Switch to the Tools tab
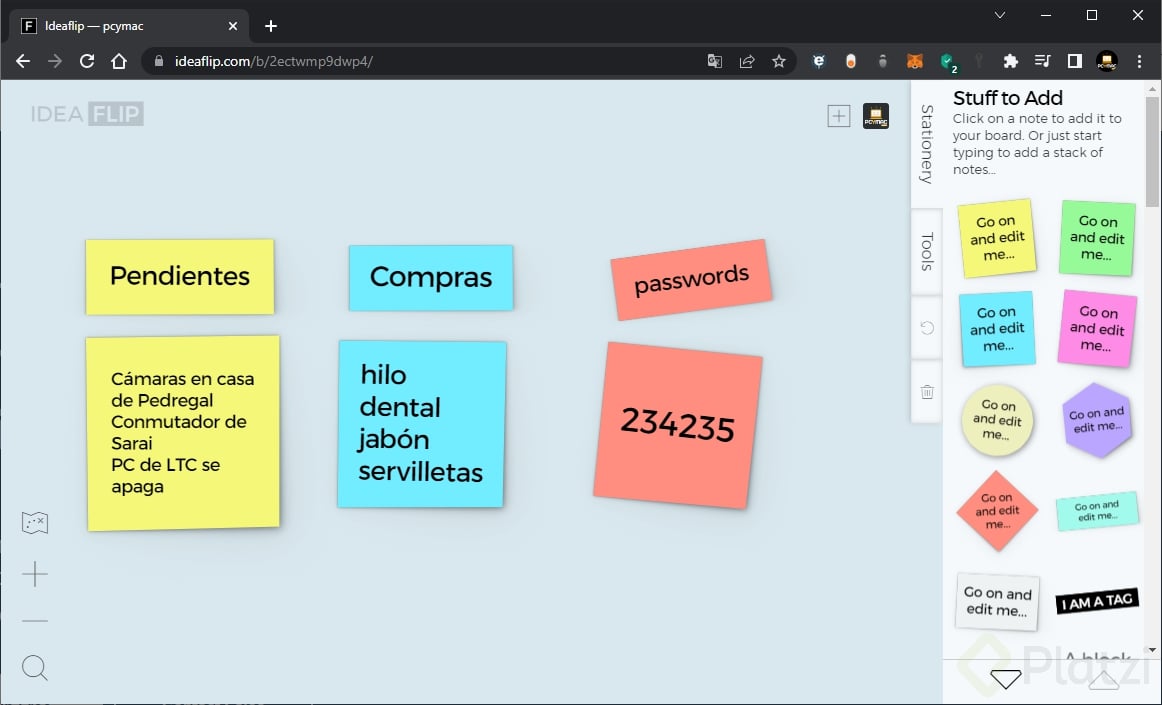1162x705 pixels. click(x=926, y=252)
